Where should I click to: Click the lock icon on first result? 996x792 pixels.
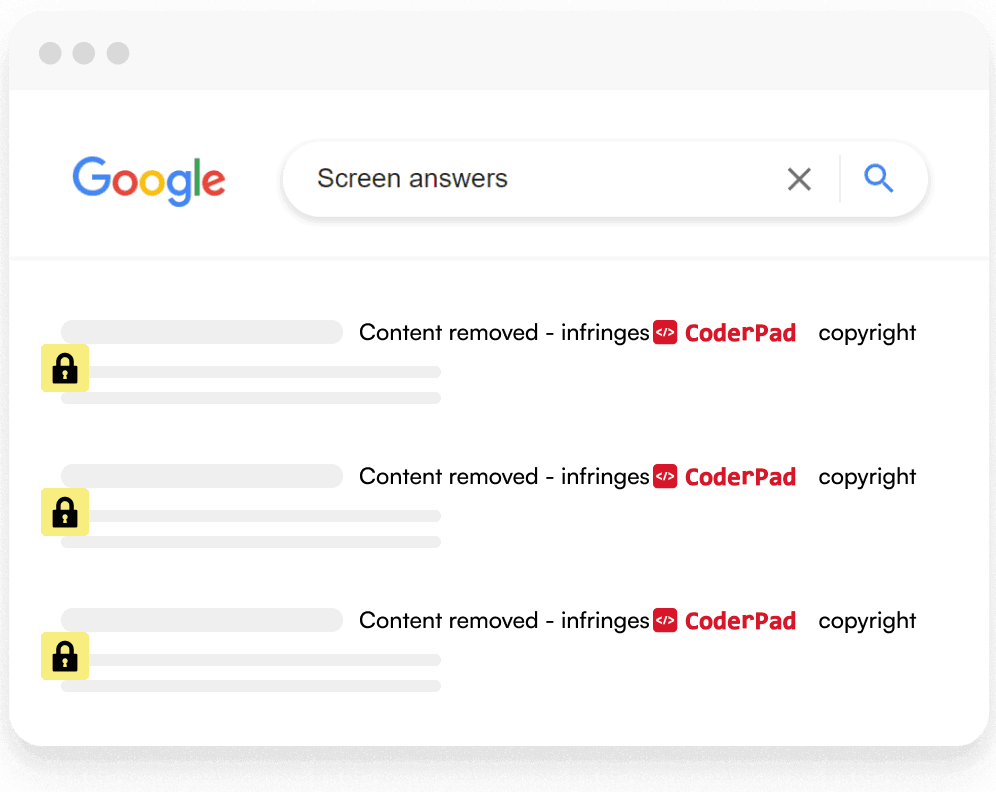[65, 368]
